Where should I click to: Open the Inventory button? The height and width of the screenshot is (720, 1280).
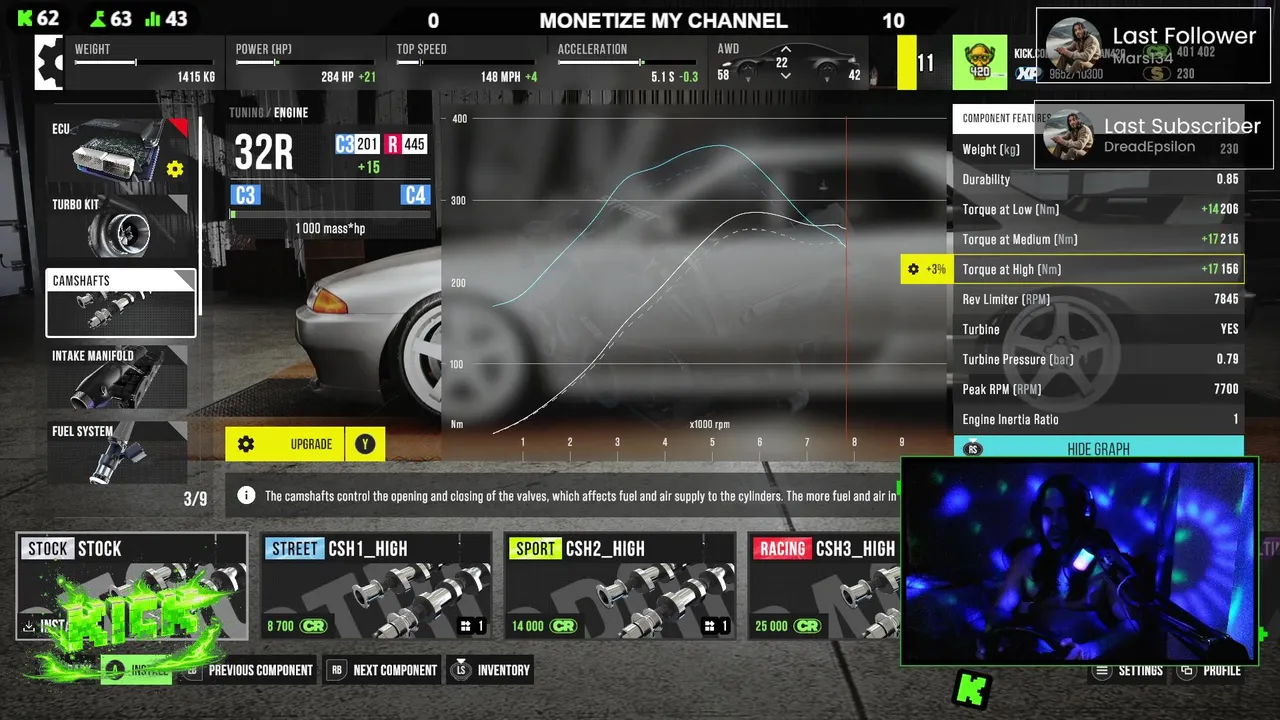click(491, 670)
